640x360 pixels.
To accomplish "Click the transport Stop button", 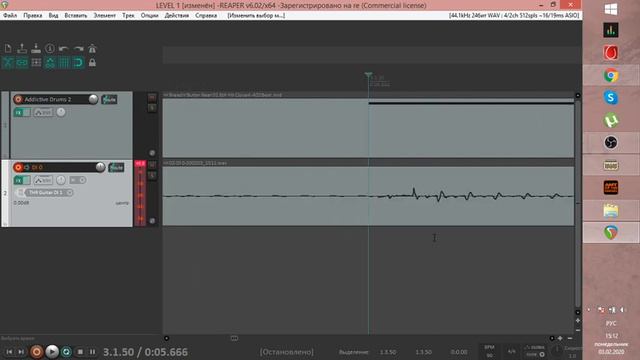I will pos(80,351).
